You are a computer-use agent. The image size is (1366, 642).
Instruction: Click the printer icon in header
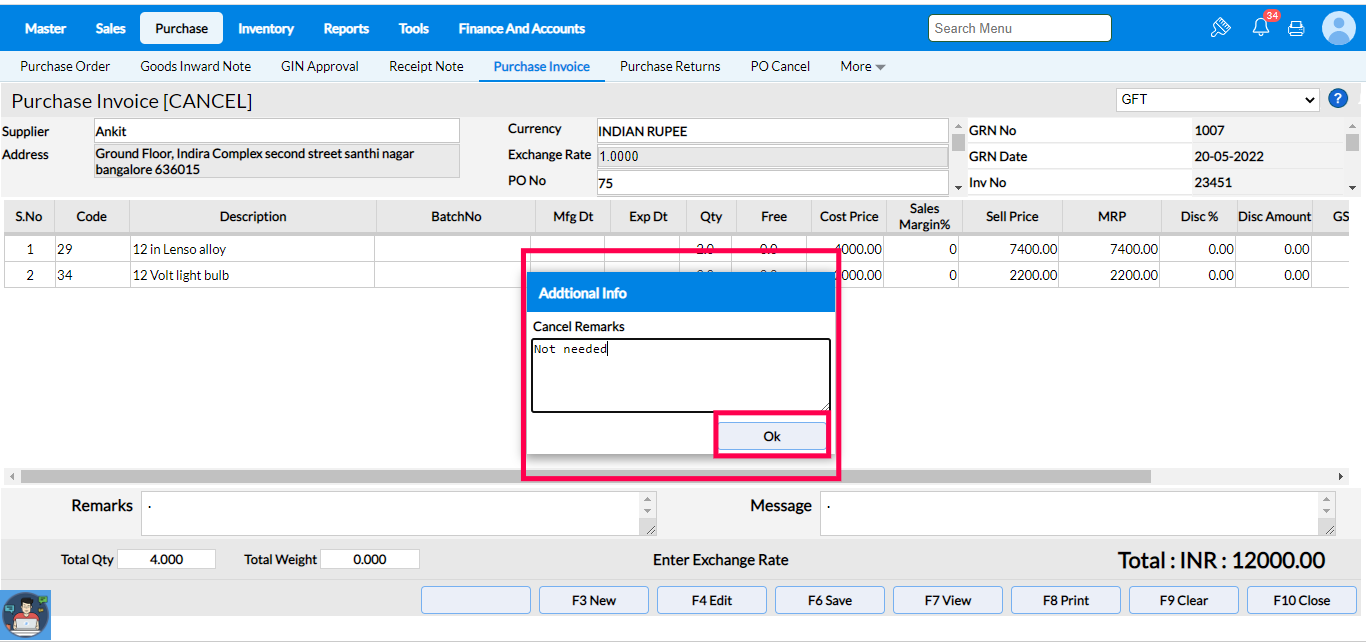point(1296,29)
